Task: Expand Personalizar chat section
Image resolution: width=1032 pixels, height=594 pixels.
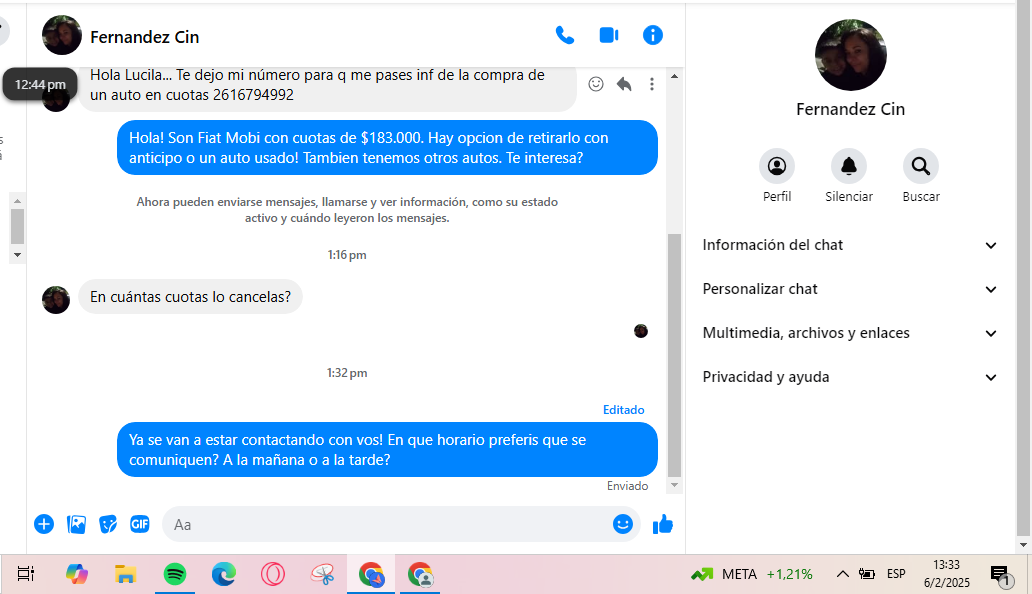Action: coord(850,289)
